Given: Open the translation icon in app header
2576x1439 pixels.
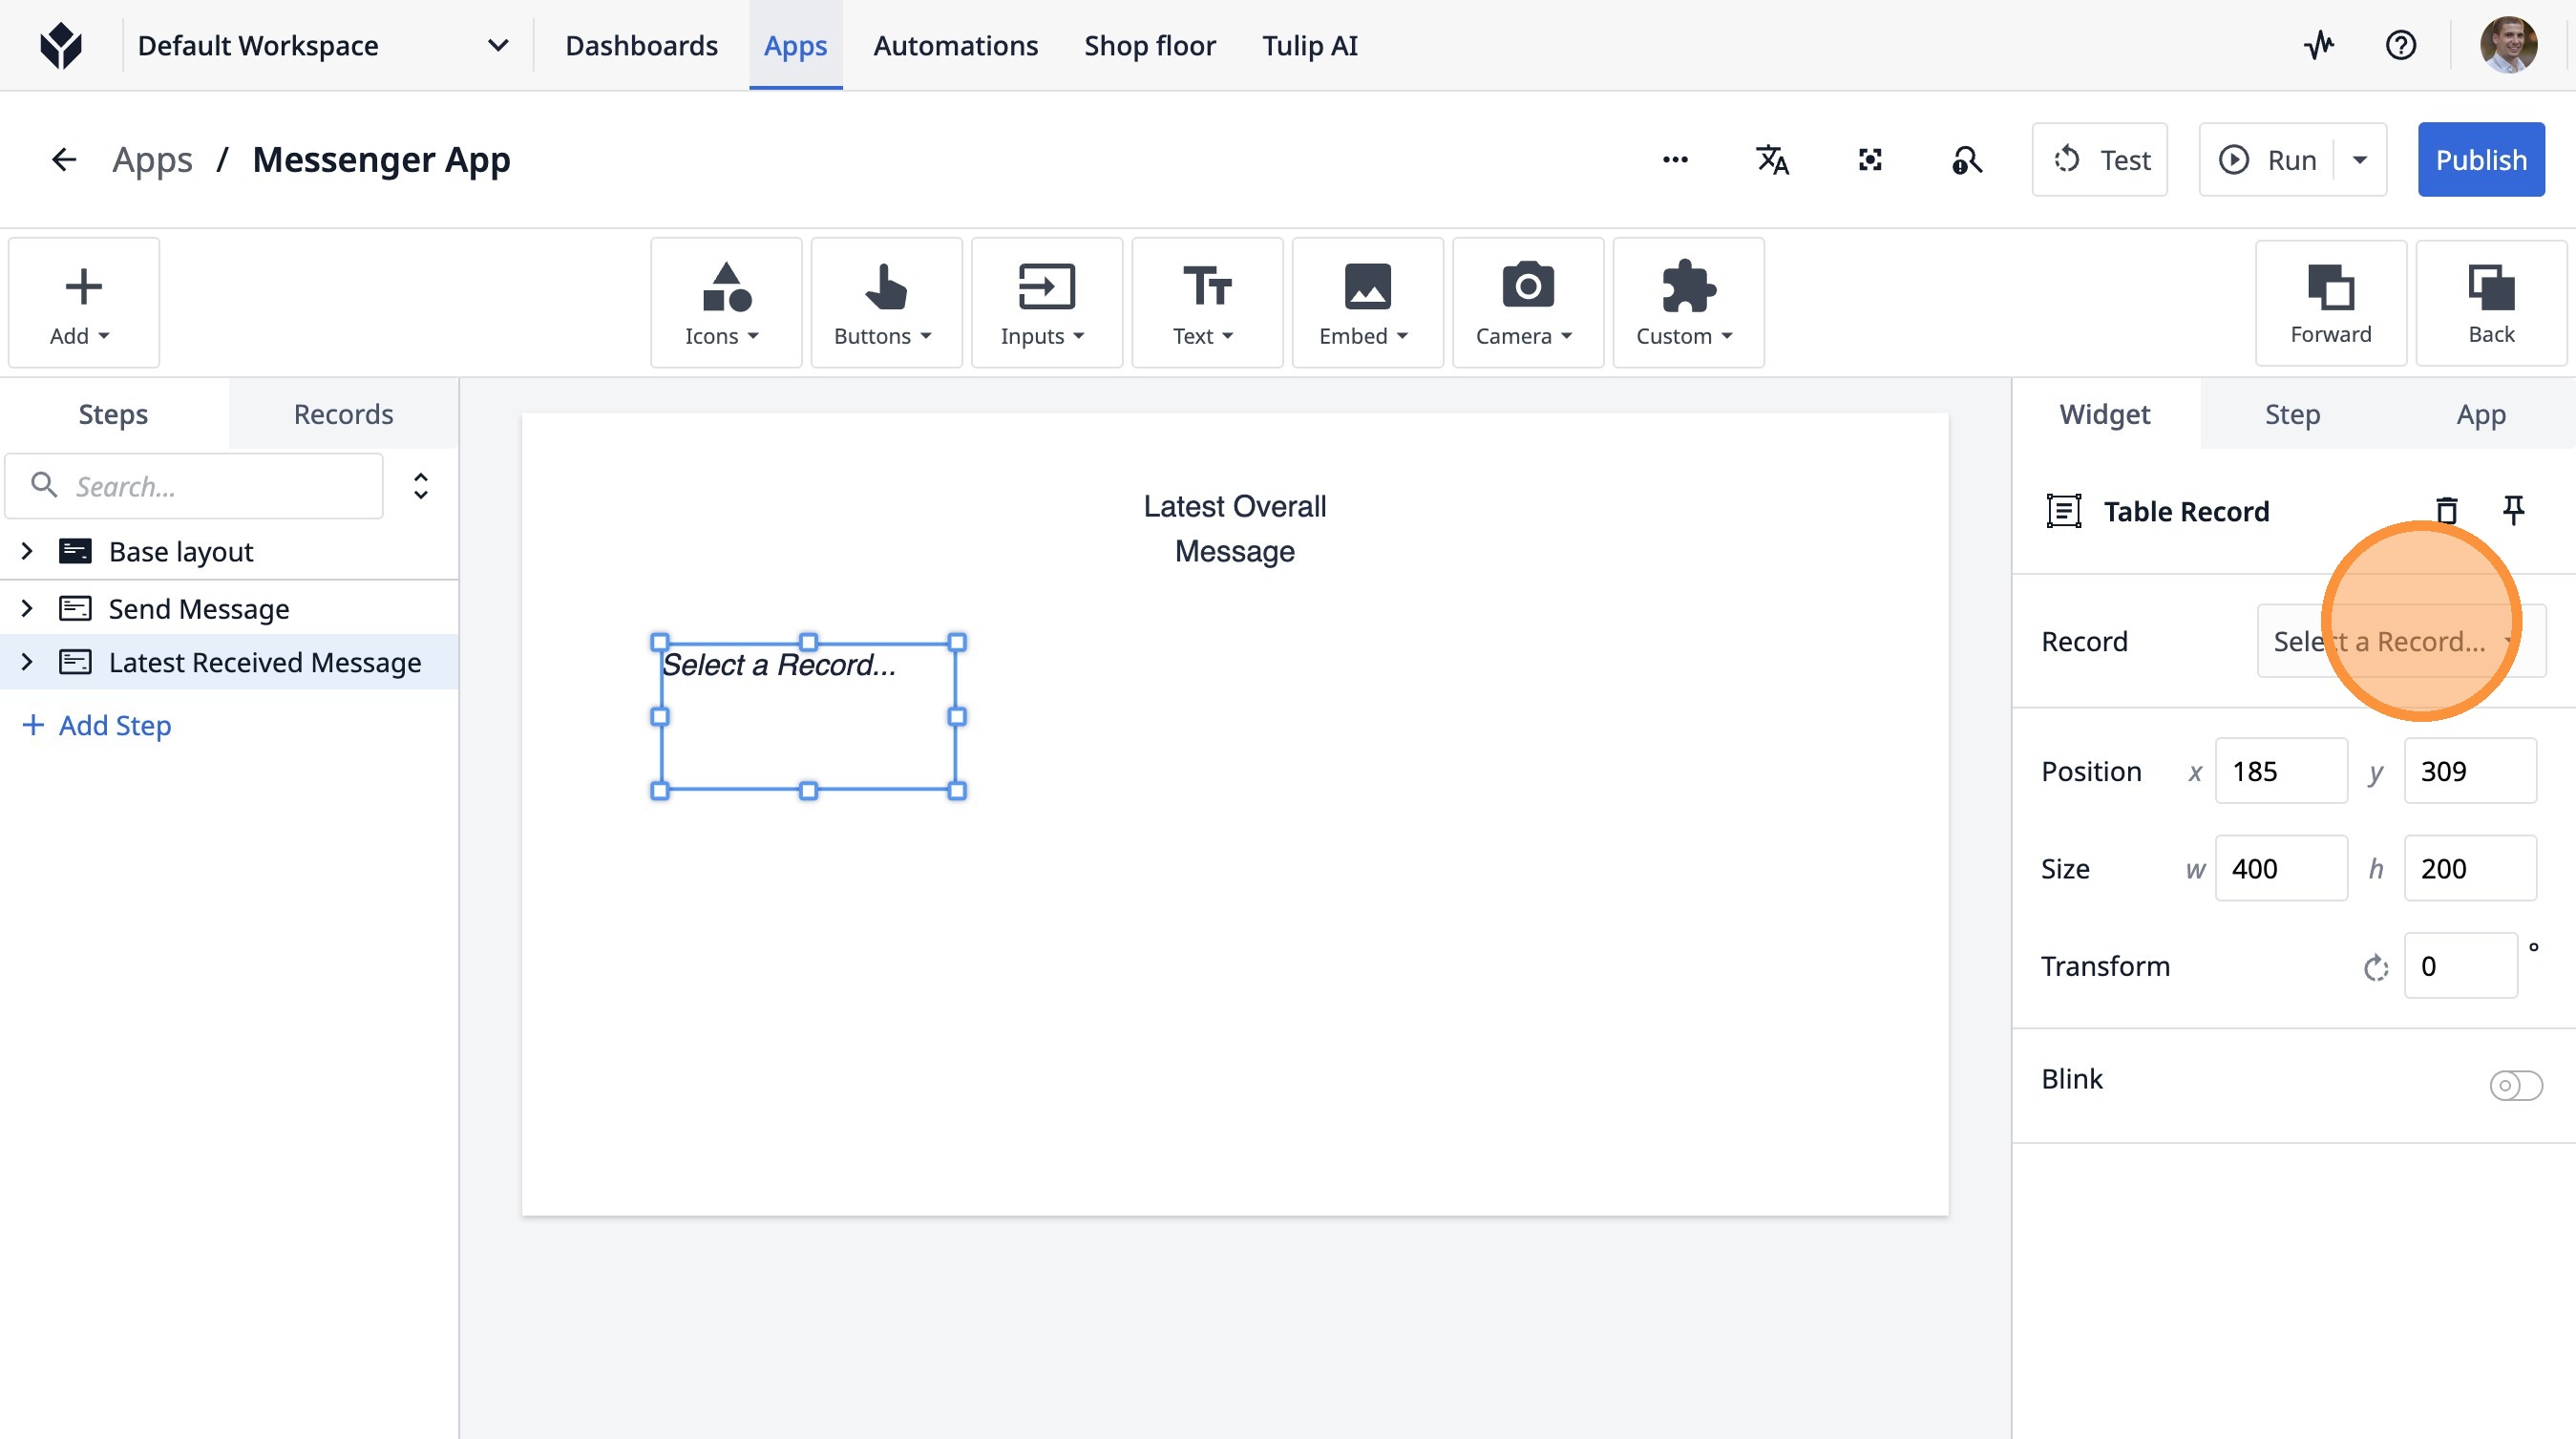Looking at the screenshot, I should pyautogui.click(x=1772, y=160).
